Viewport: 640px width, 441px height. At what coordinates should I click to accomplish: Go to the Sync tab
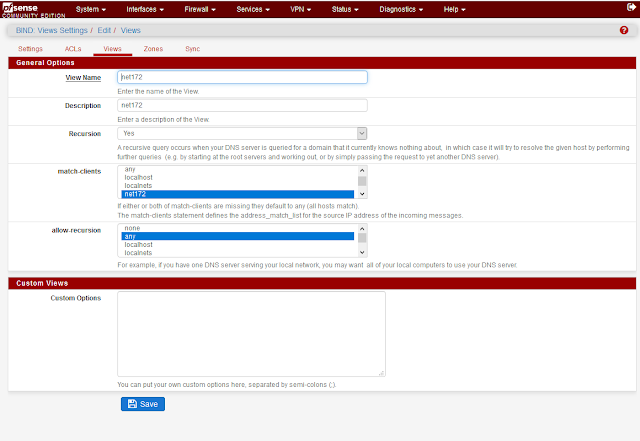(x=192, y=48)
